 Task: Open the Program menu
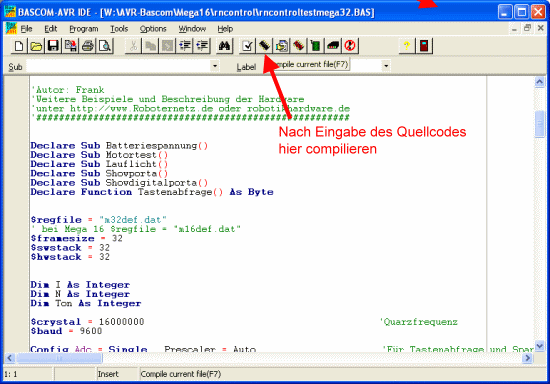pos(83,29)
